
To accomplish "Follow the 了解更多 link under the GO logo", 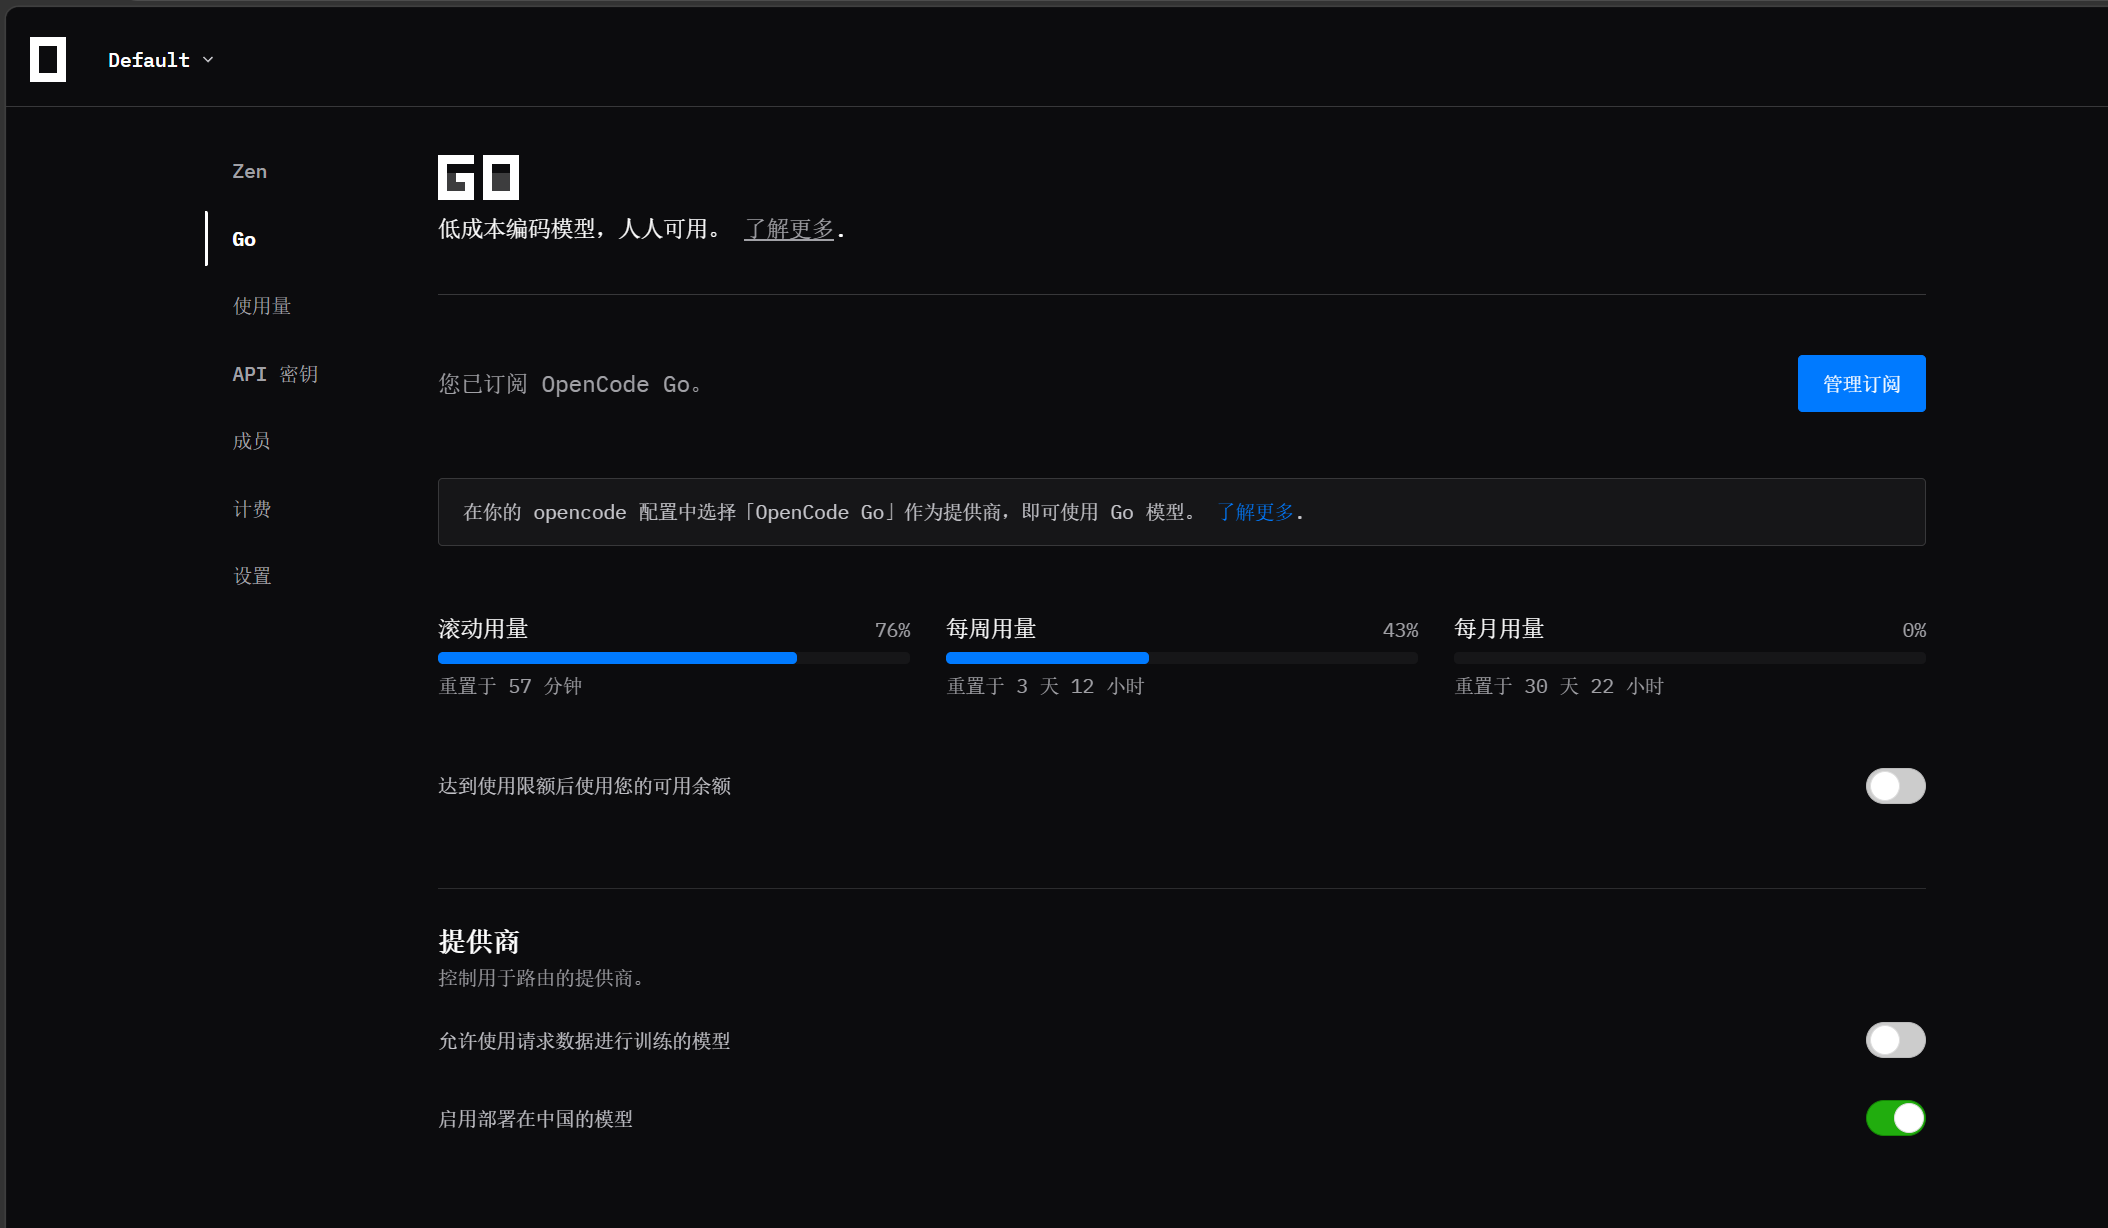I will pyautogui.click(x=789, y=229).
